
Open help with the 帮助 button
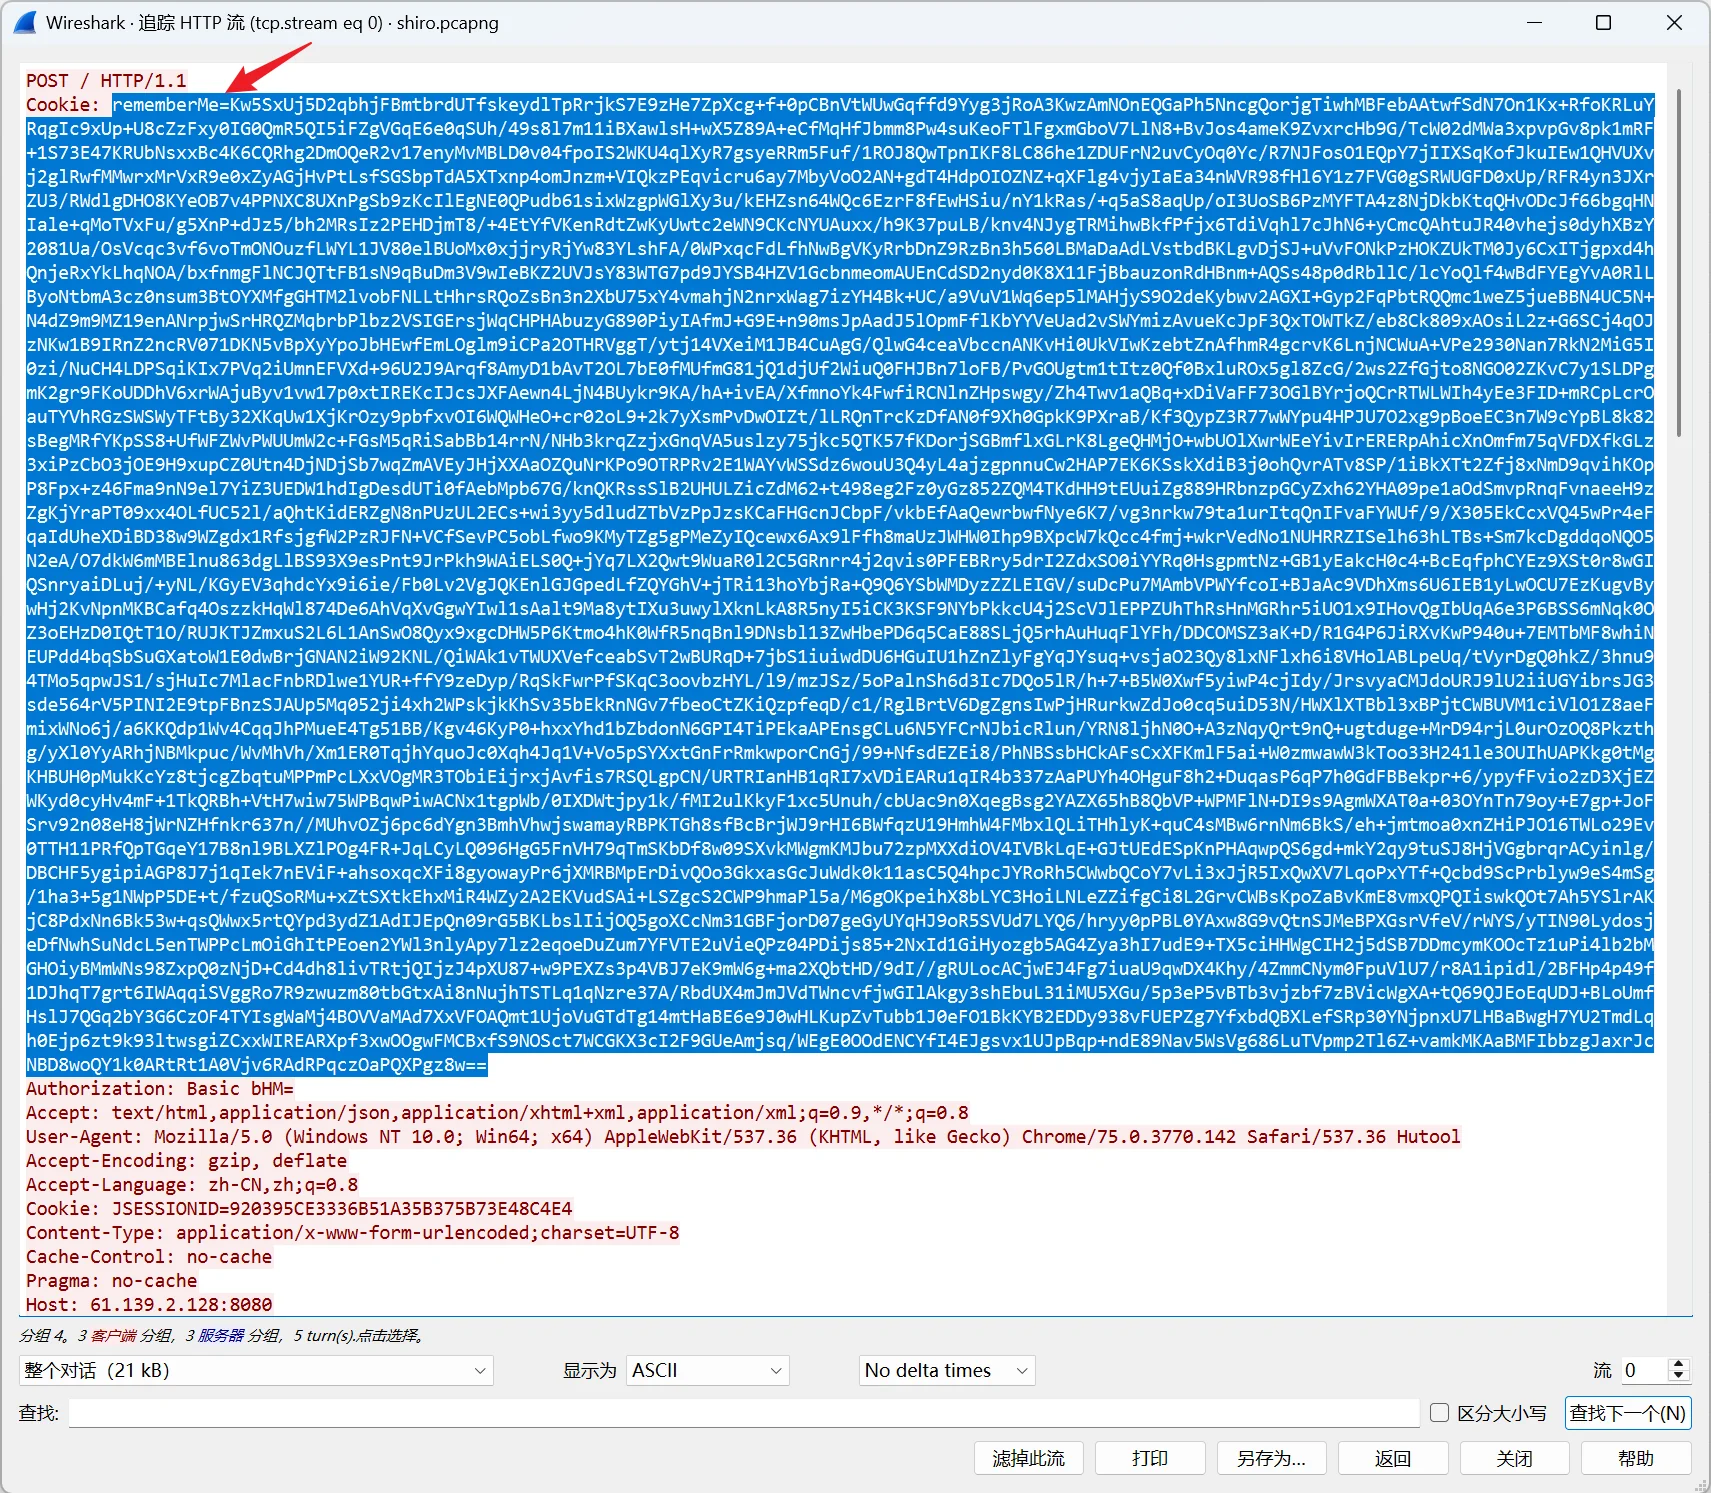pyautogui.click(x=1635, y=1458)
